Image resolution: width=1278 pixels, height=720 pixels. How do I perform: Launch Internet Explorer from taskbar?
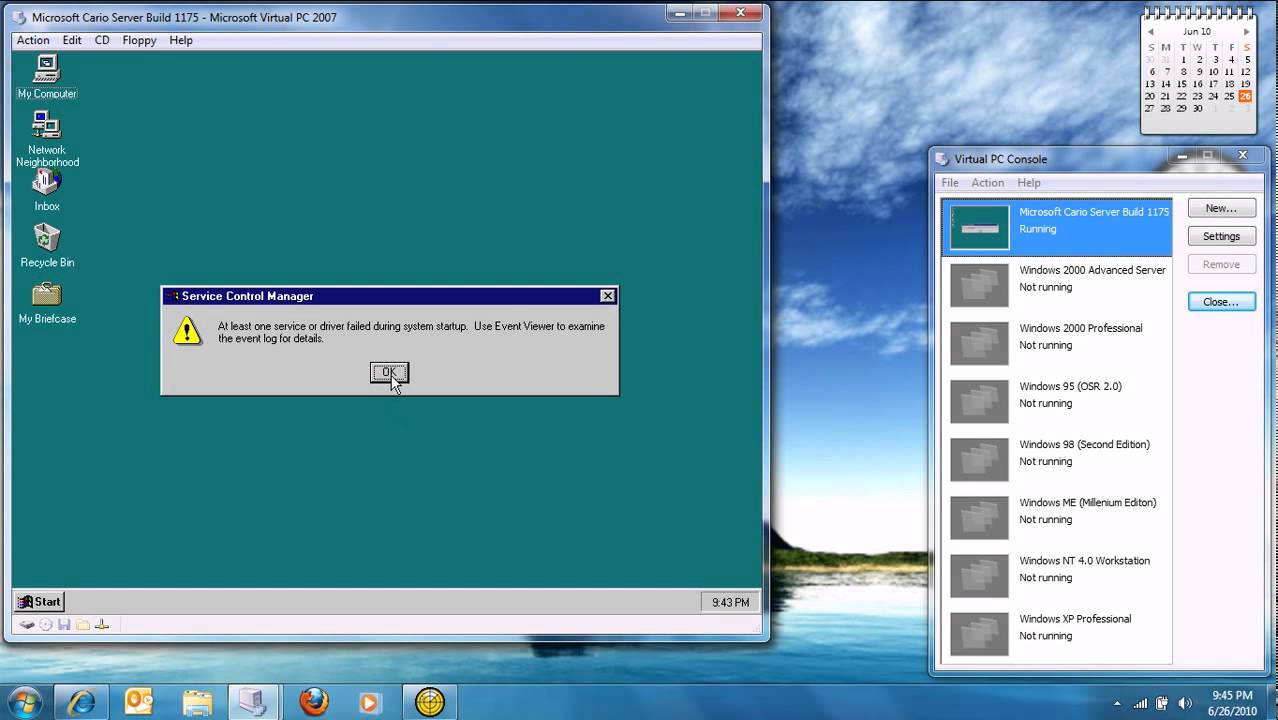point(81,702)
